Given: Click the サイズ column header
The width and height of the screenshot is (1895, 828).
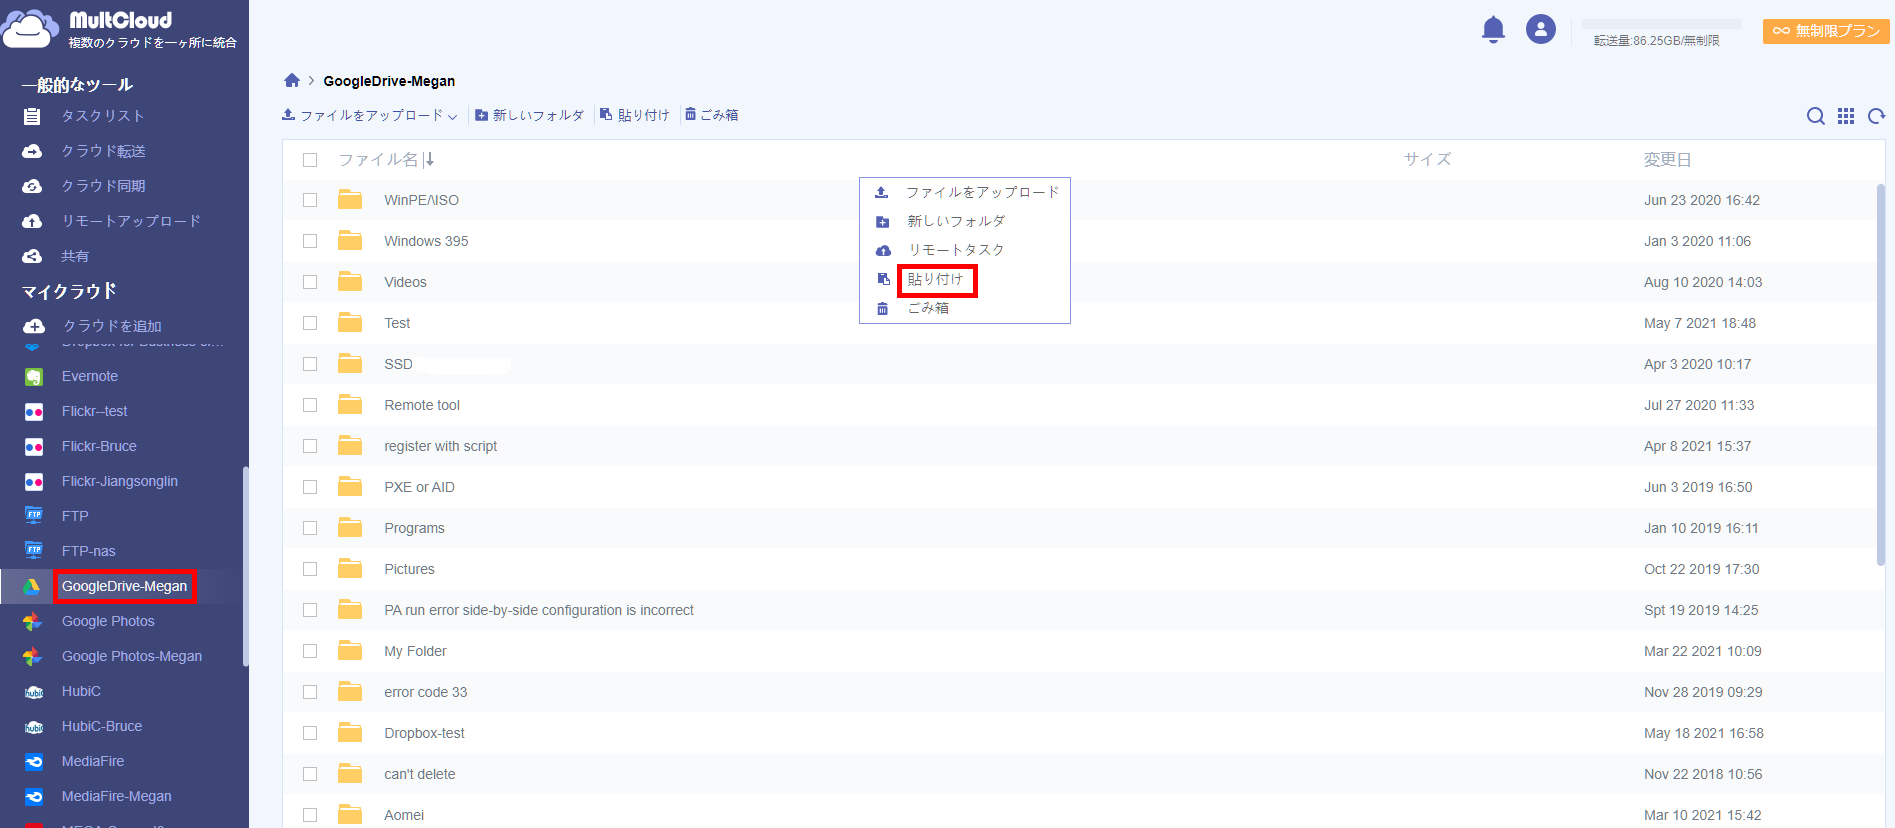Looking at the screenshot, I should click(1427, 159).
